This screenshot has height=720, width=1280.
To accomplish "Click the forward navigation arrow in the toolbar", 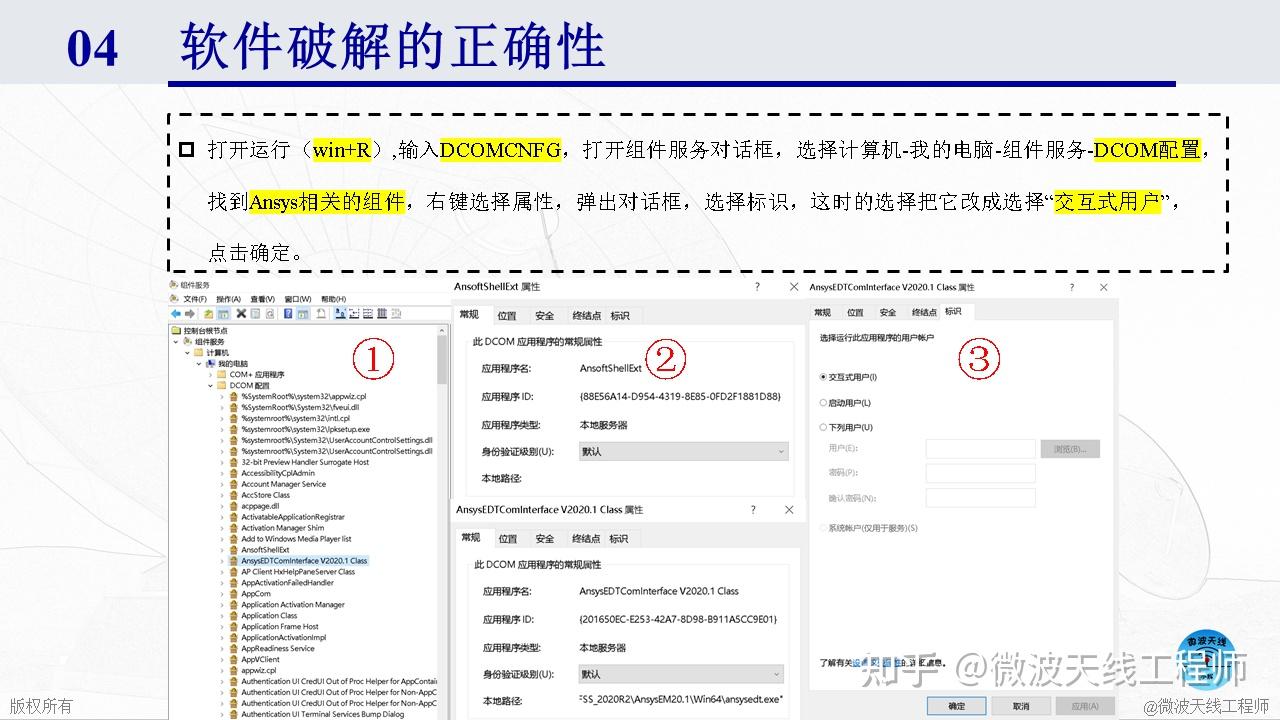I will click(x=190, y=315).
